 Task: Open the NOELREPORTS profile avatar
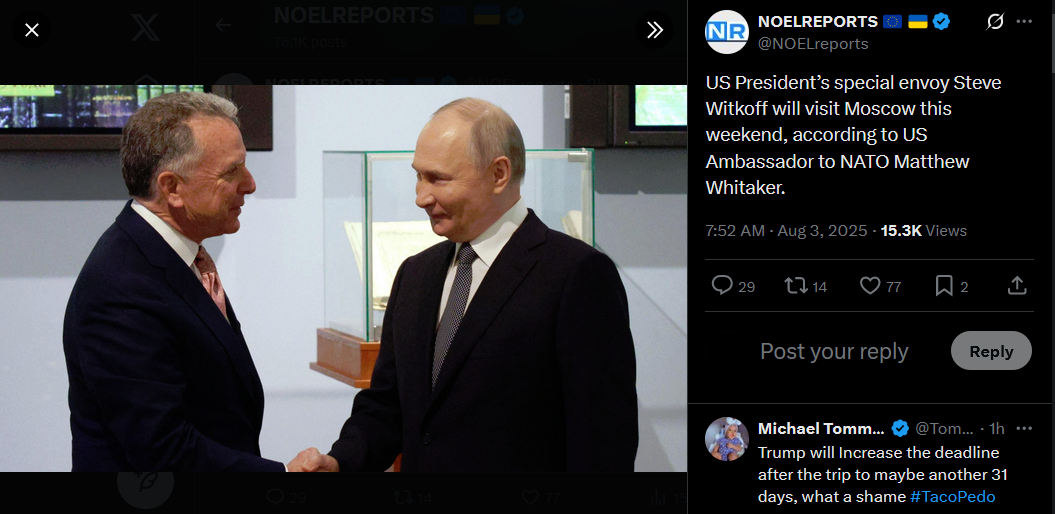tap(727, 32)
